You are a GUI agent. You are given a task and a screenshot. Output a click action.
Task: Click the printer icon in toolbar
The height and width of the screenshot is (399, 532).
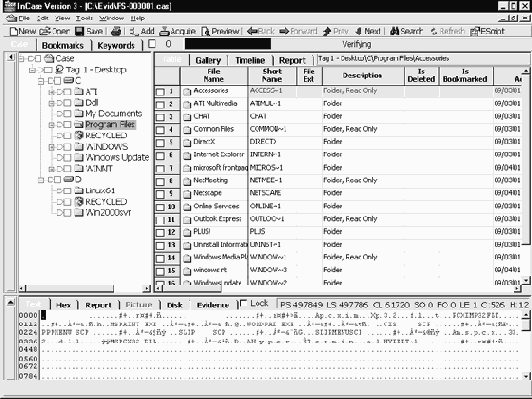(x=116, y=31)
